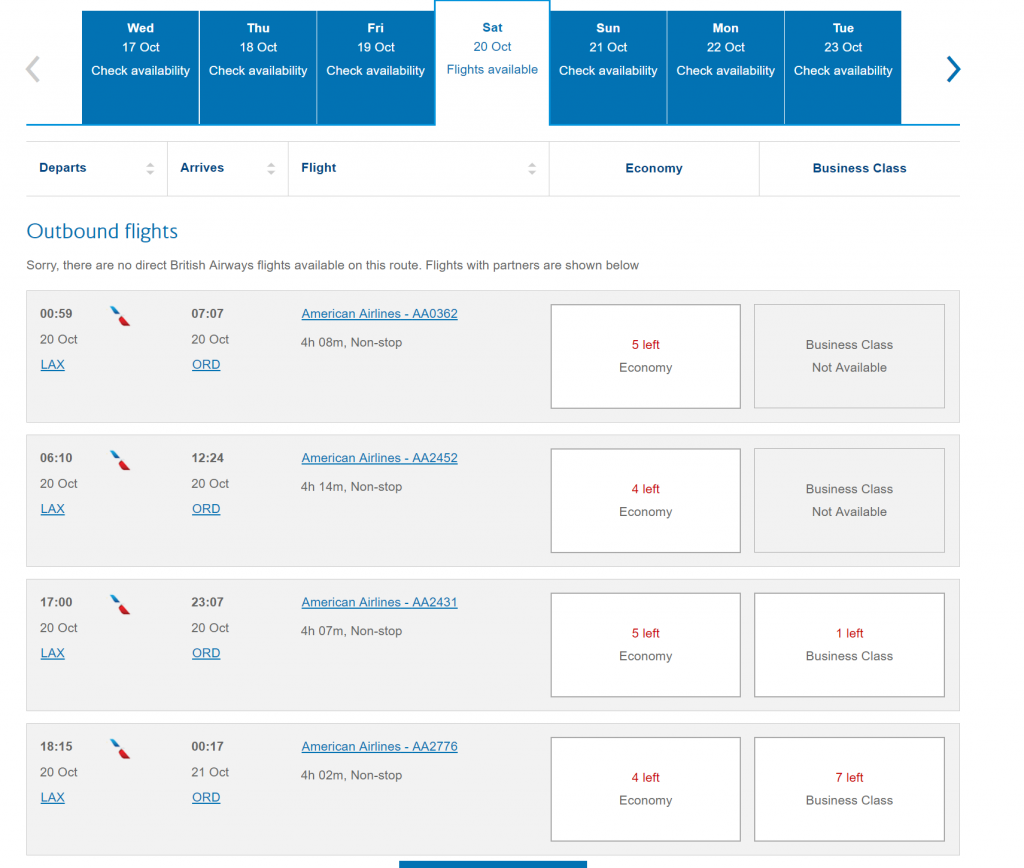Screen dimensions: 1024x868
Task: Click American Airlines logo on 06:10 flight
Action: pos(120,460)
